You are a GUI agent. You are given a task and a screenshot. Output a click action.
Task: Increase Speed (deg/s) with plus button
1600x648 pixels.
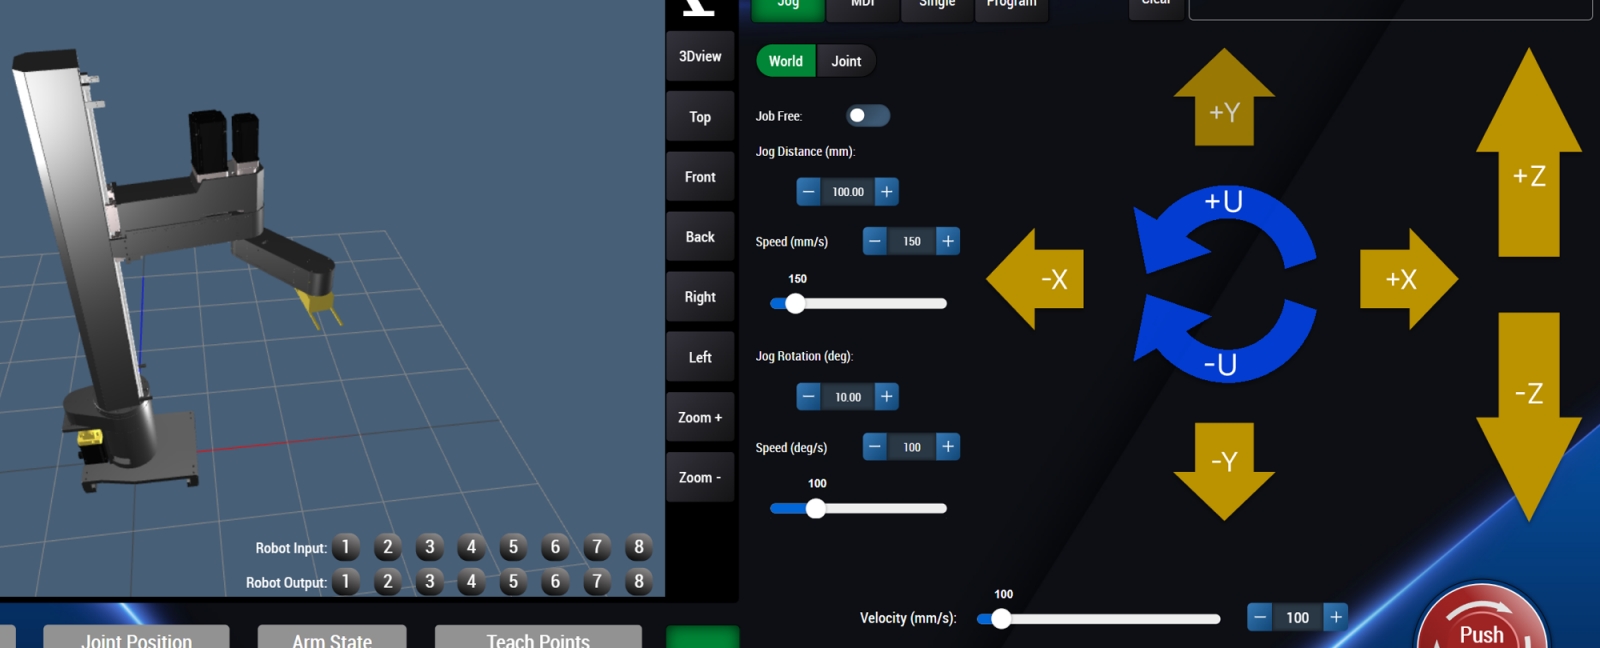[x=948, y=447]
